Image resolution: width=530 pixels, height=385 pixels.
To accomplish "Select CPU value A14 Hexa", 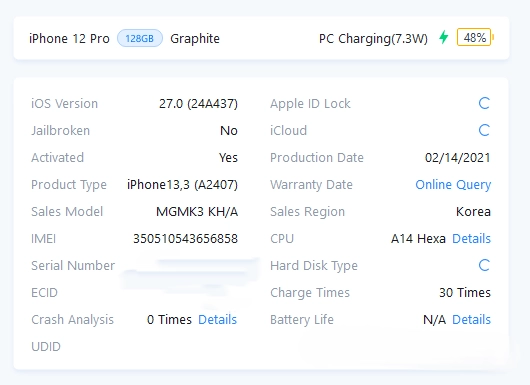I will coord(418,239).
